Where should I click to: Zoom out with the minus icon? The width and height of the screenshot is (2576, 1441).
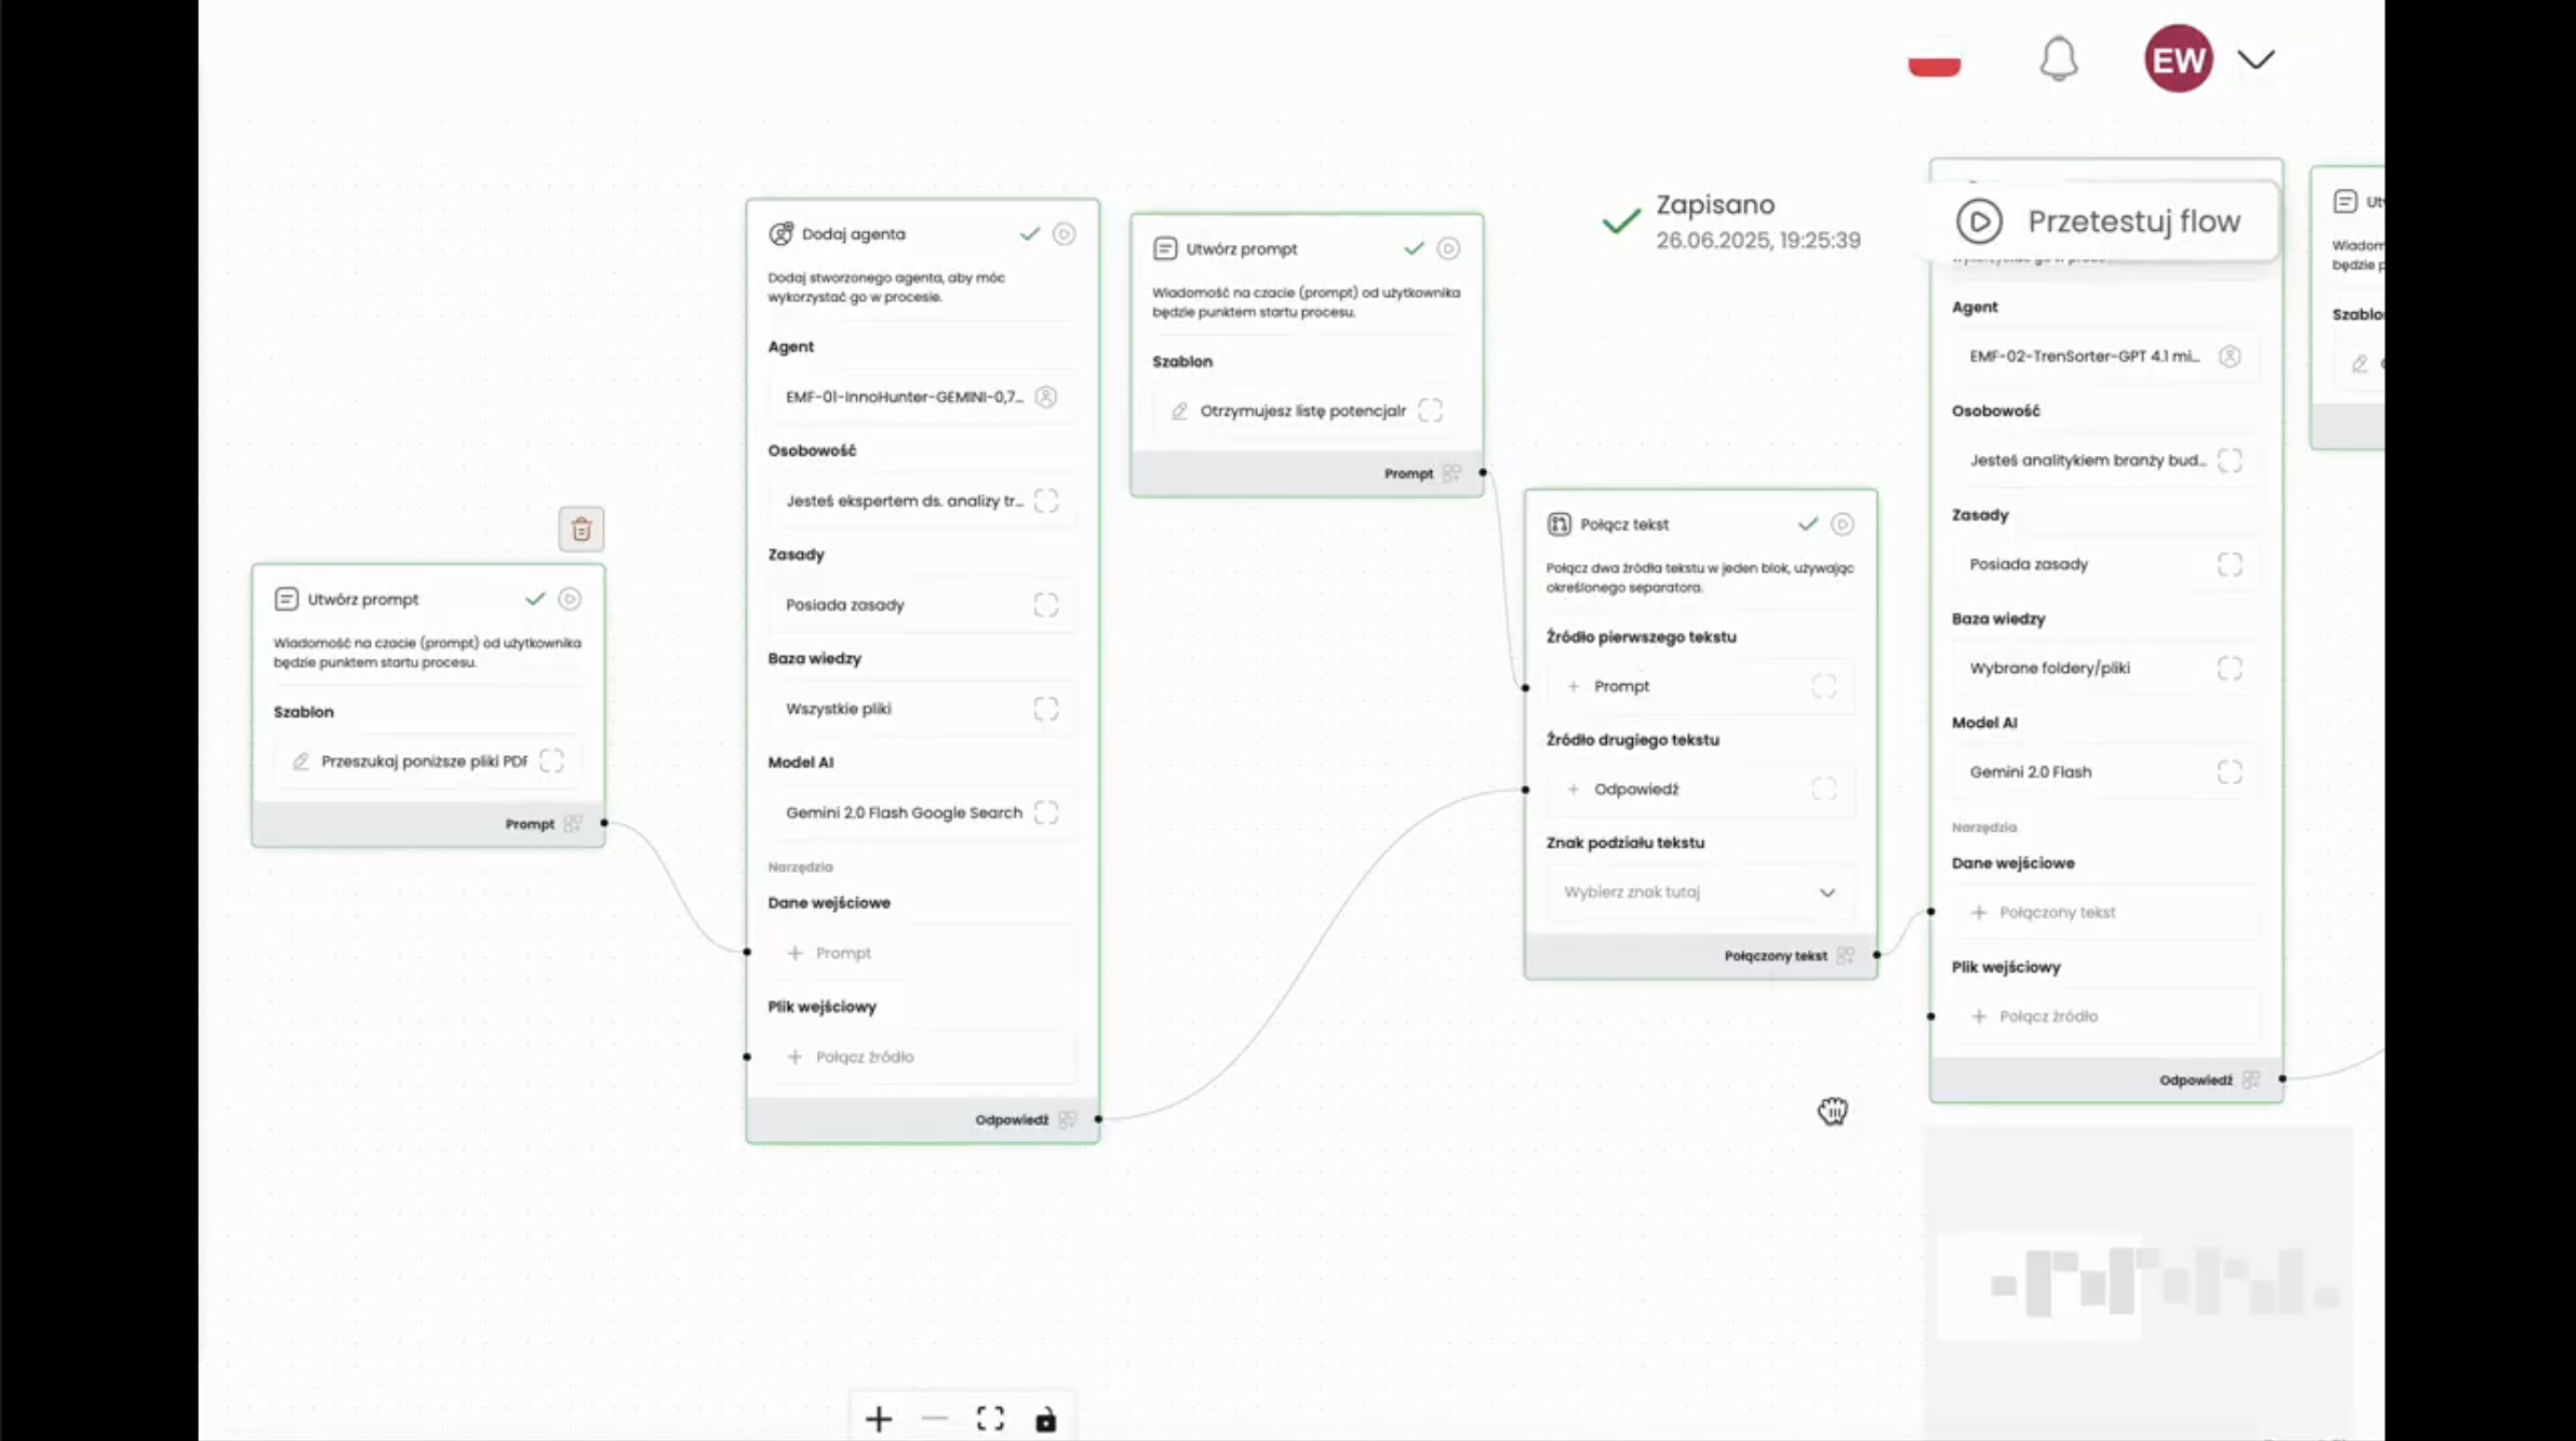(x=934, y=1419)
